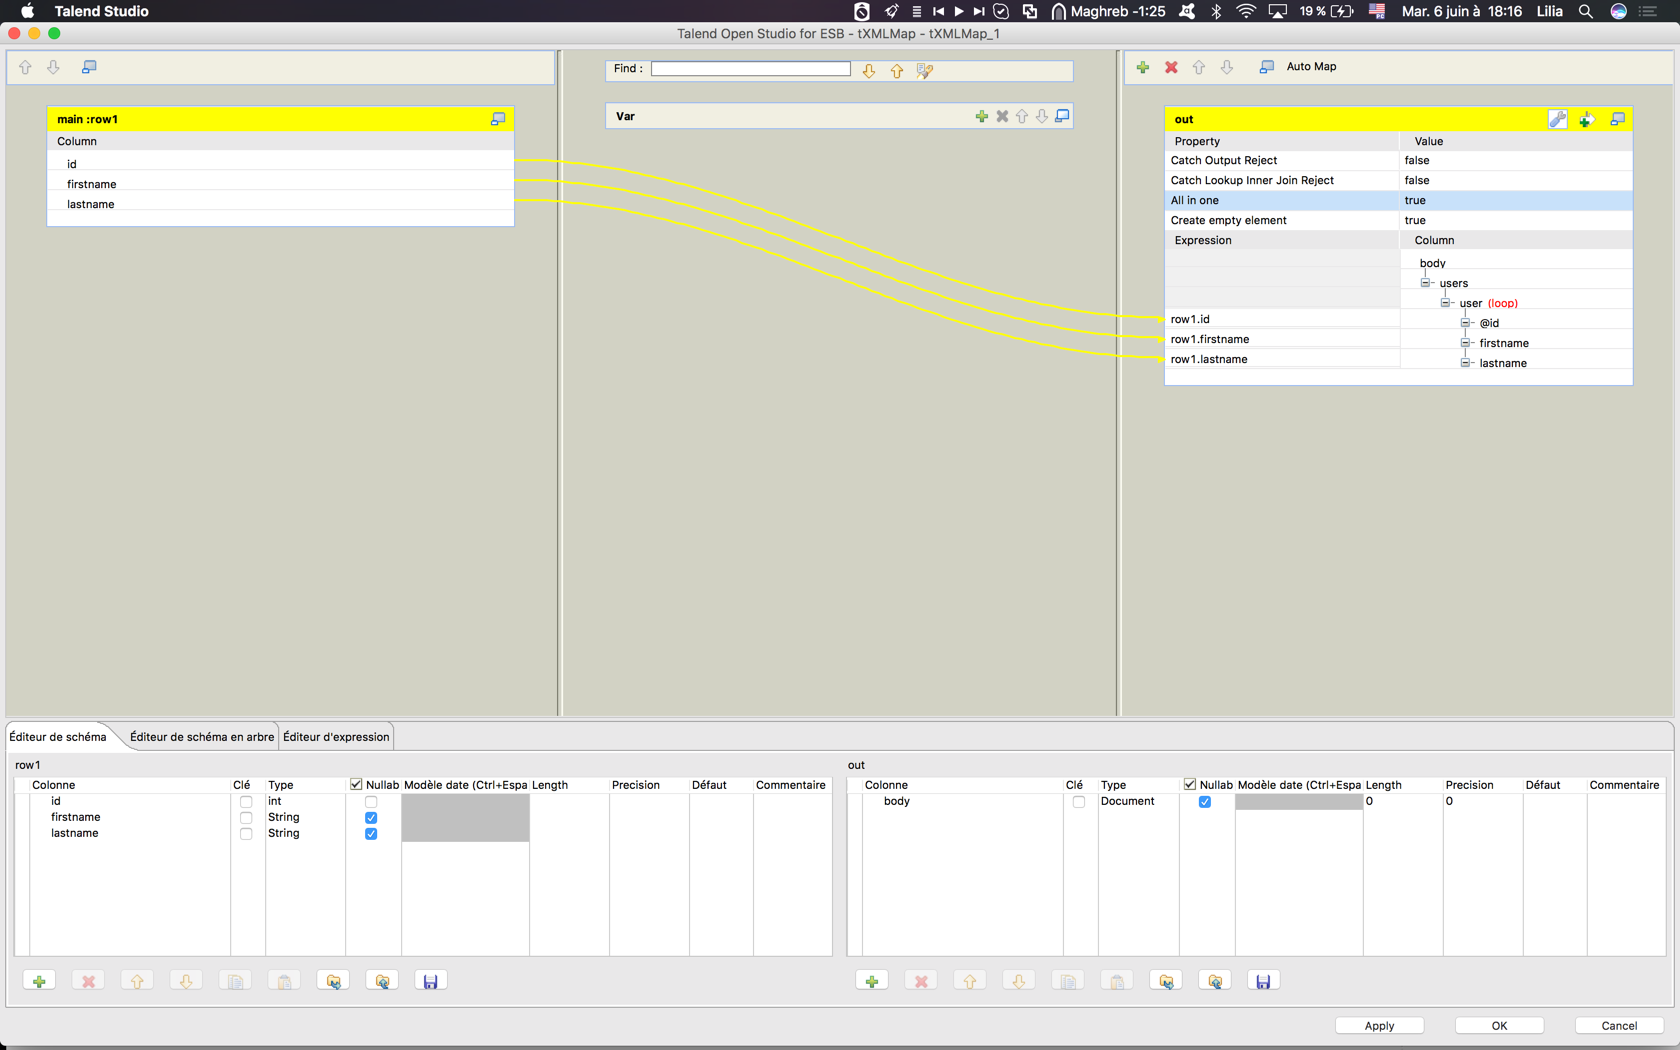Image resolution: width=1680 pixels, height=1050 pixels.
Task: Add column to row1 schema
Action: tap(39, 981)
